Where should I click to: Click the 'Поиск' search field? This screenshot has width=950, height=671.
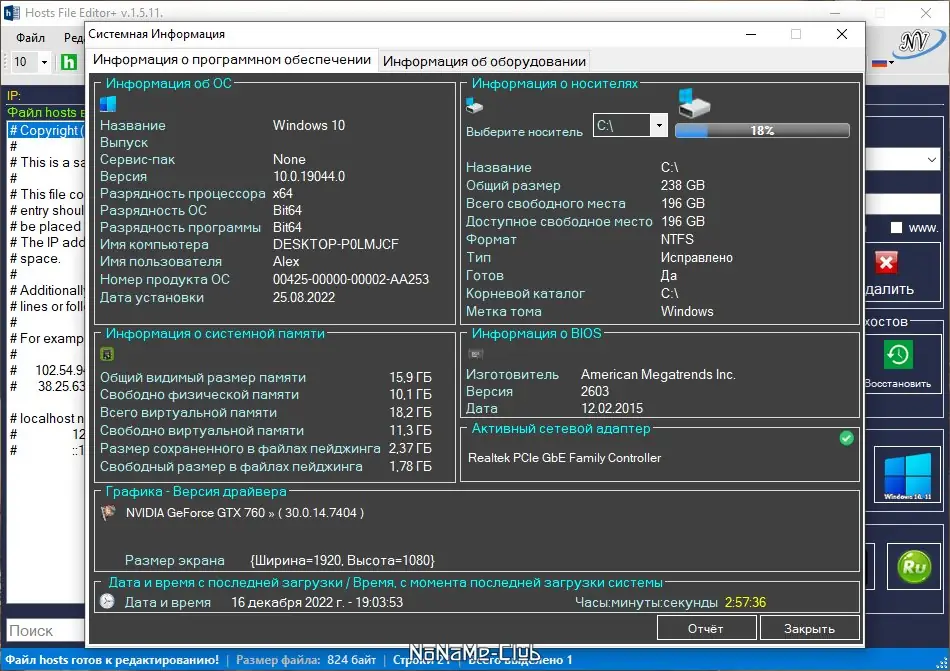(45, 630)
